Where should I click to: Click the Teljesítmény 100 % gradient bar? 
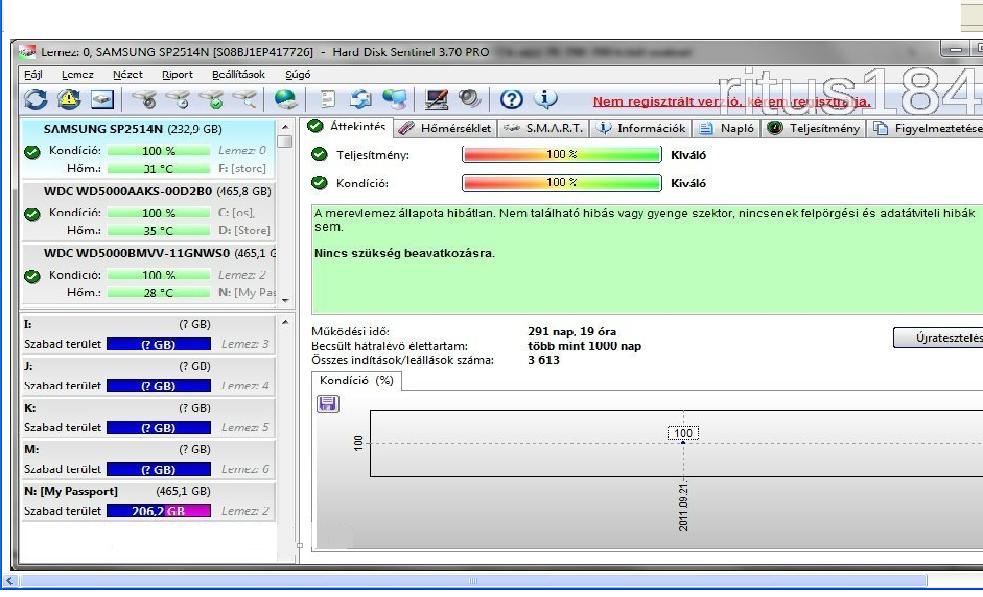[562, 154]
